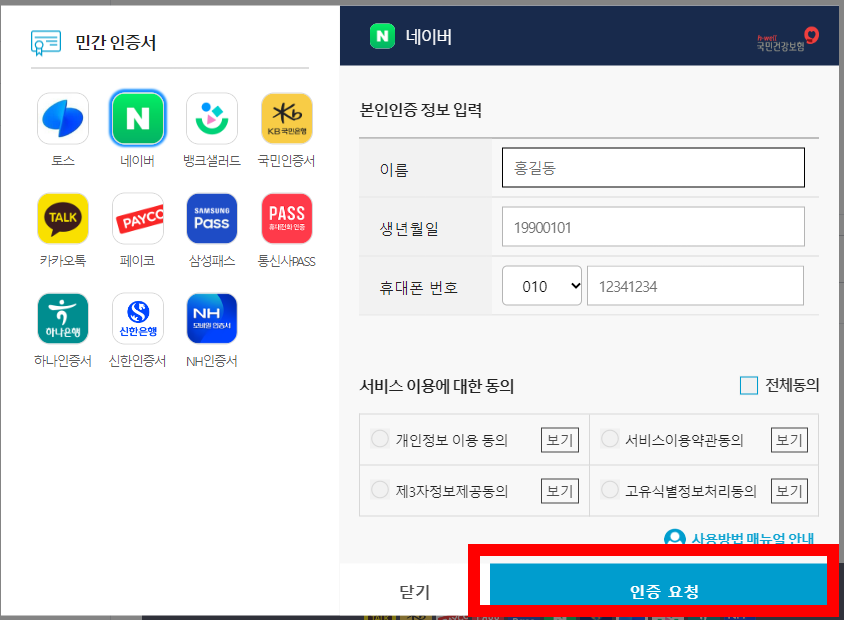The height and width of the screenshot is (620, 844).
Task: Select the 토스 certificate icon
Action: tap(63, 117)
